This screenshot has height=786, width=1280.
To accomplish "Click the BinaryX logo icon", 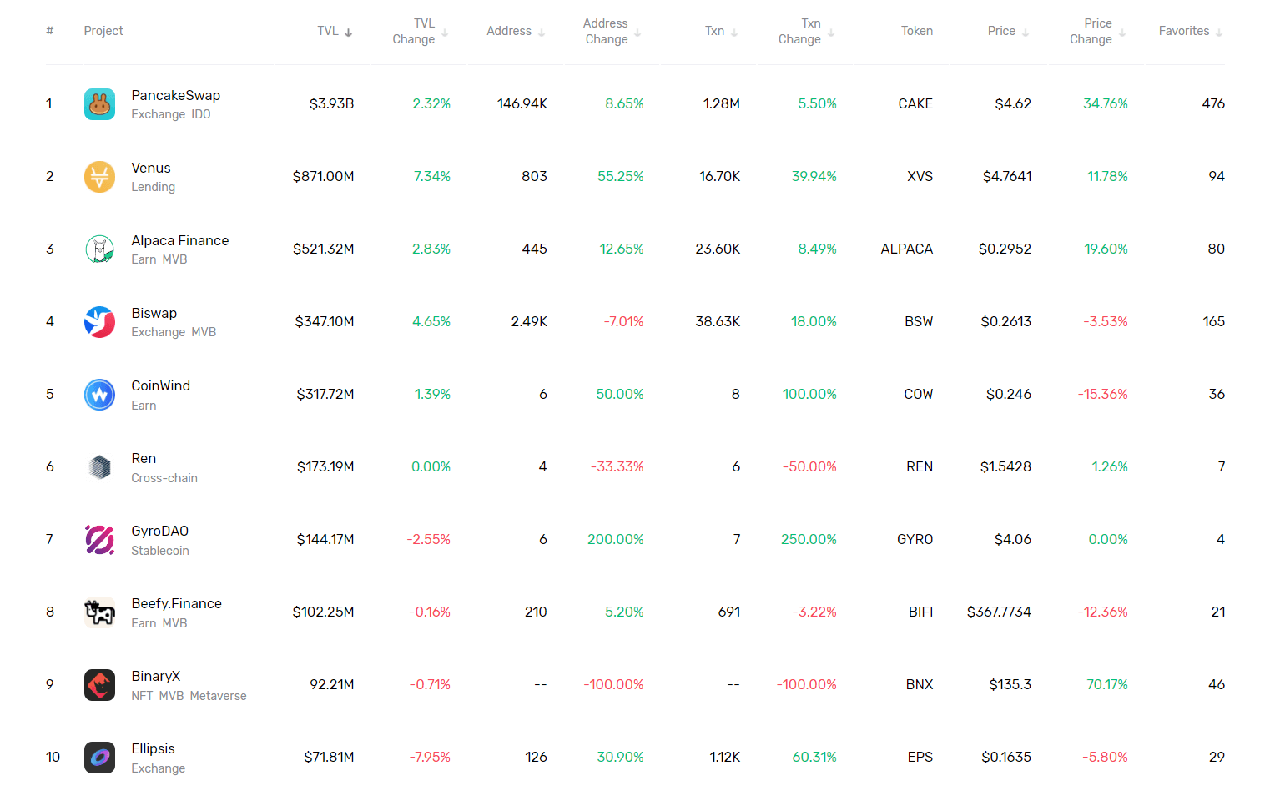I will coord(99,685).
